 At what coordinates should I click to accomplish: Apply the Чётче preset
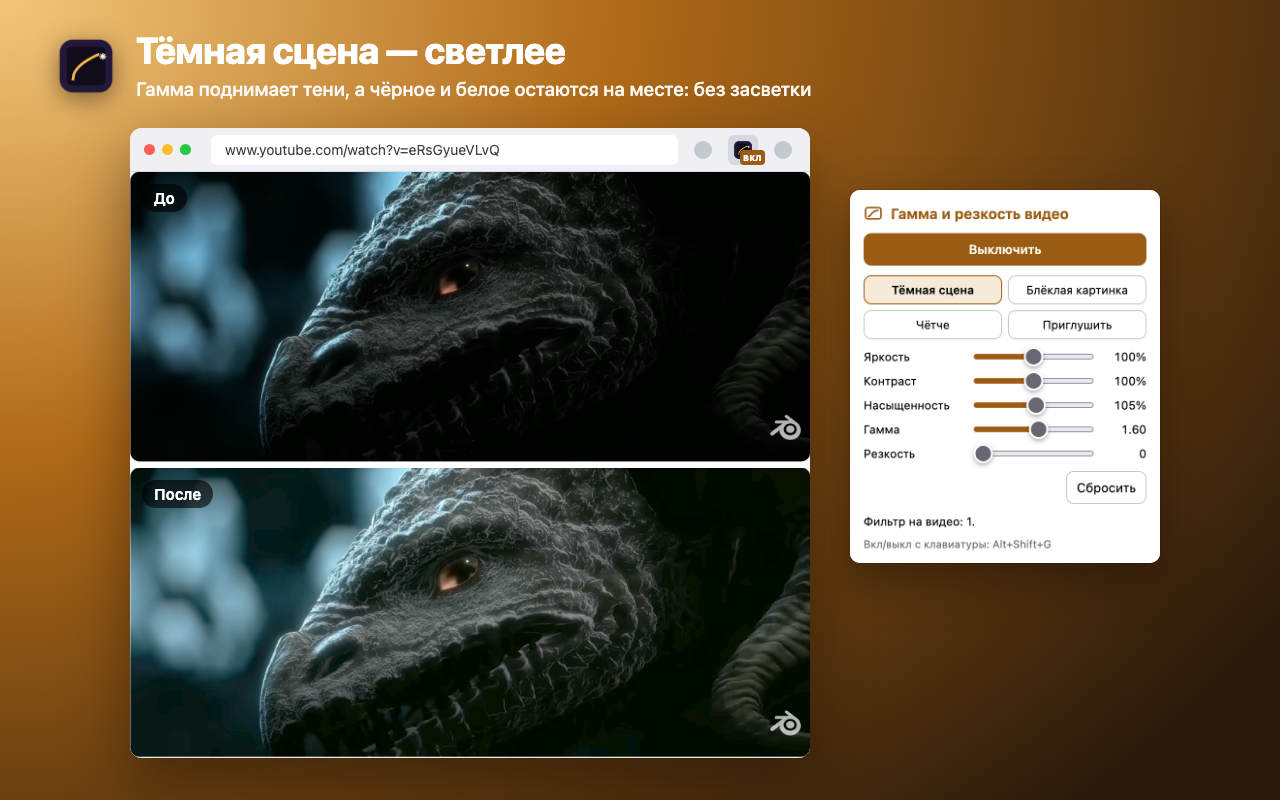[933, 325]
